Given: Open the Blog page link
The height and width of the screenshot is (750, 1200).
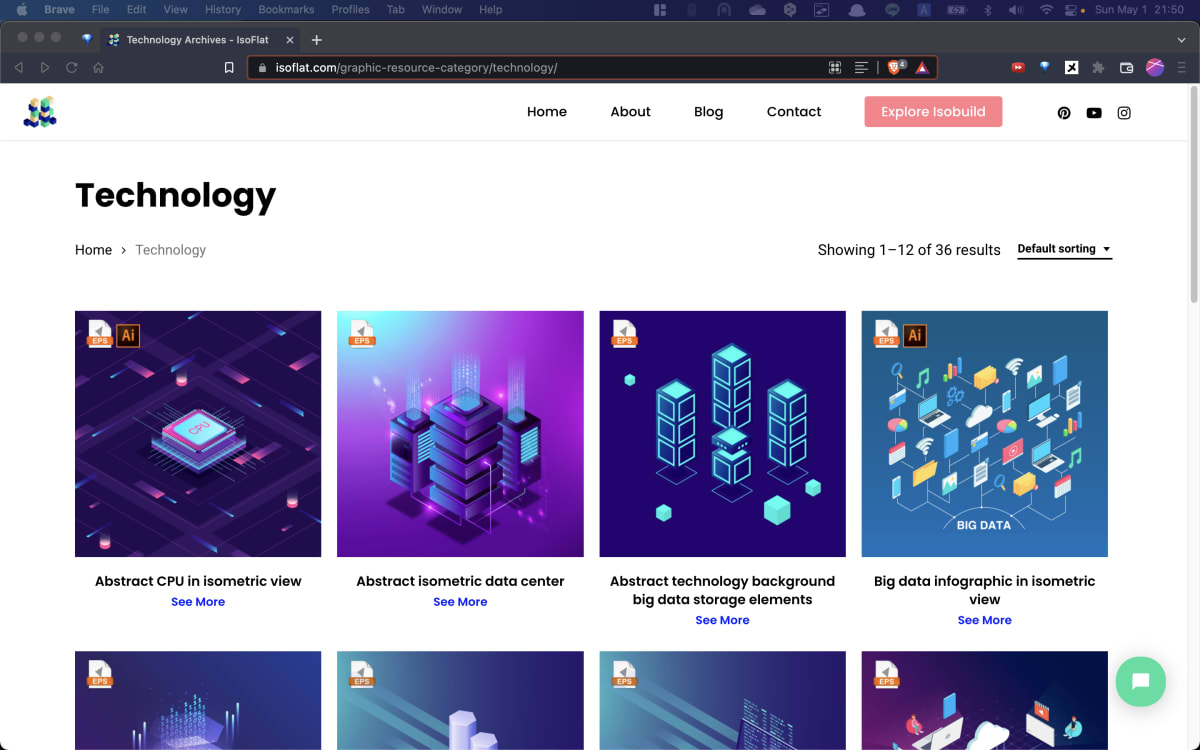Looking at the screenshot, I should click(x=708, y=112).
